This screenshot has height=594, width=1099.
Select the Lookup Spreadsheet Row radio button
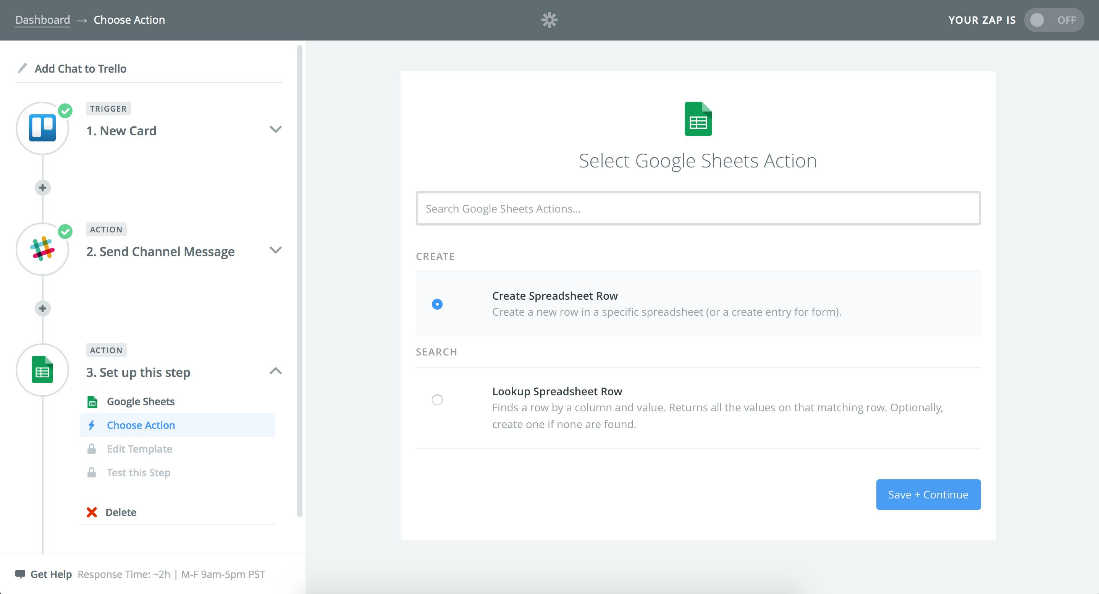pyautogui.click(x=437, y=400)
